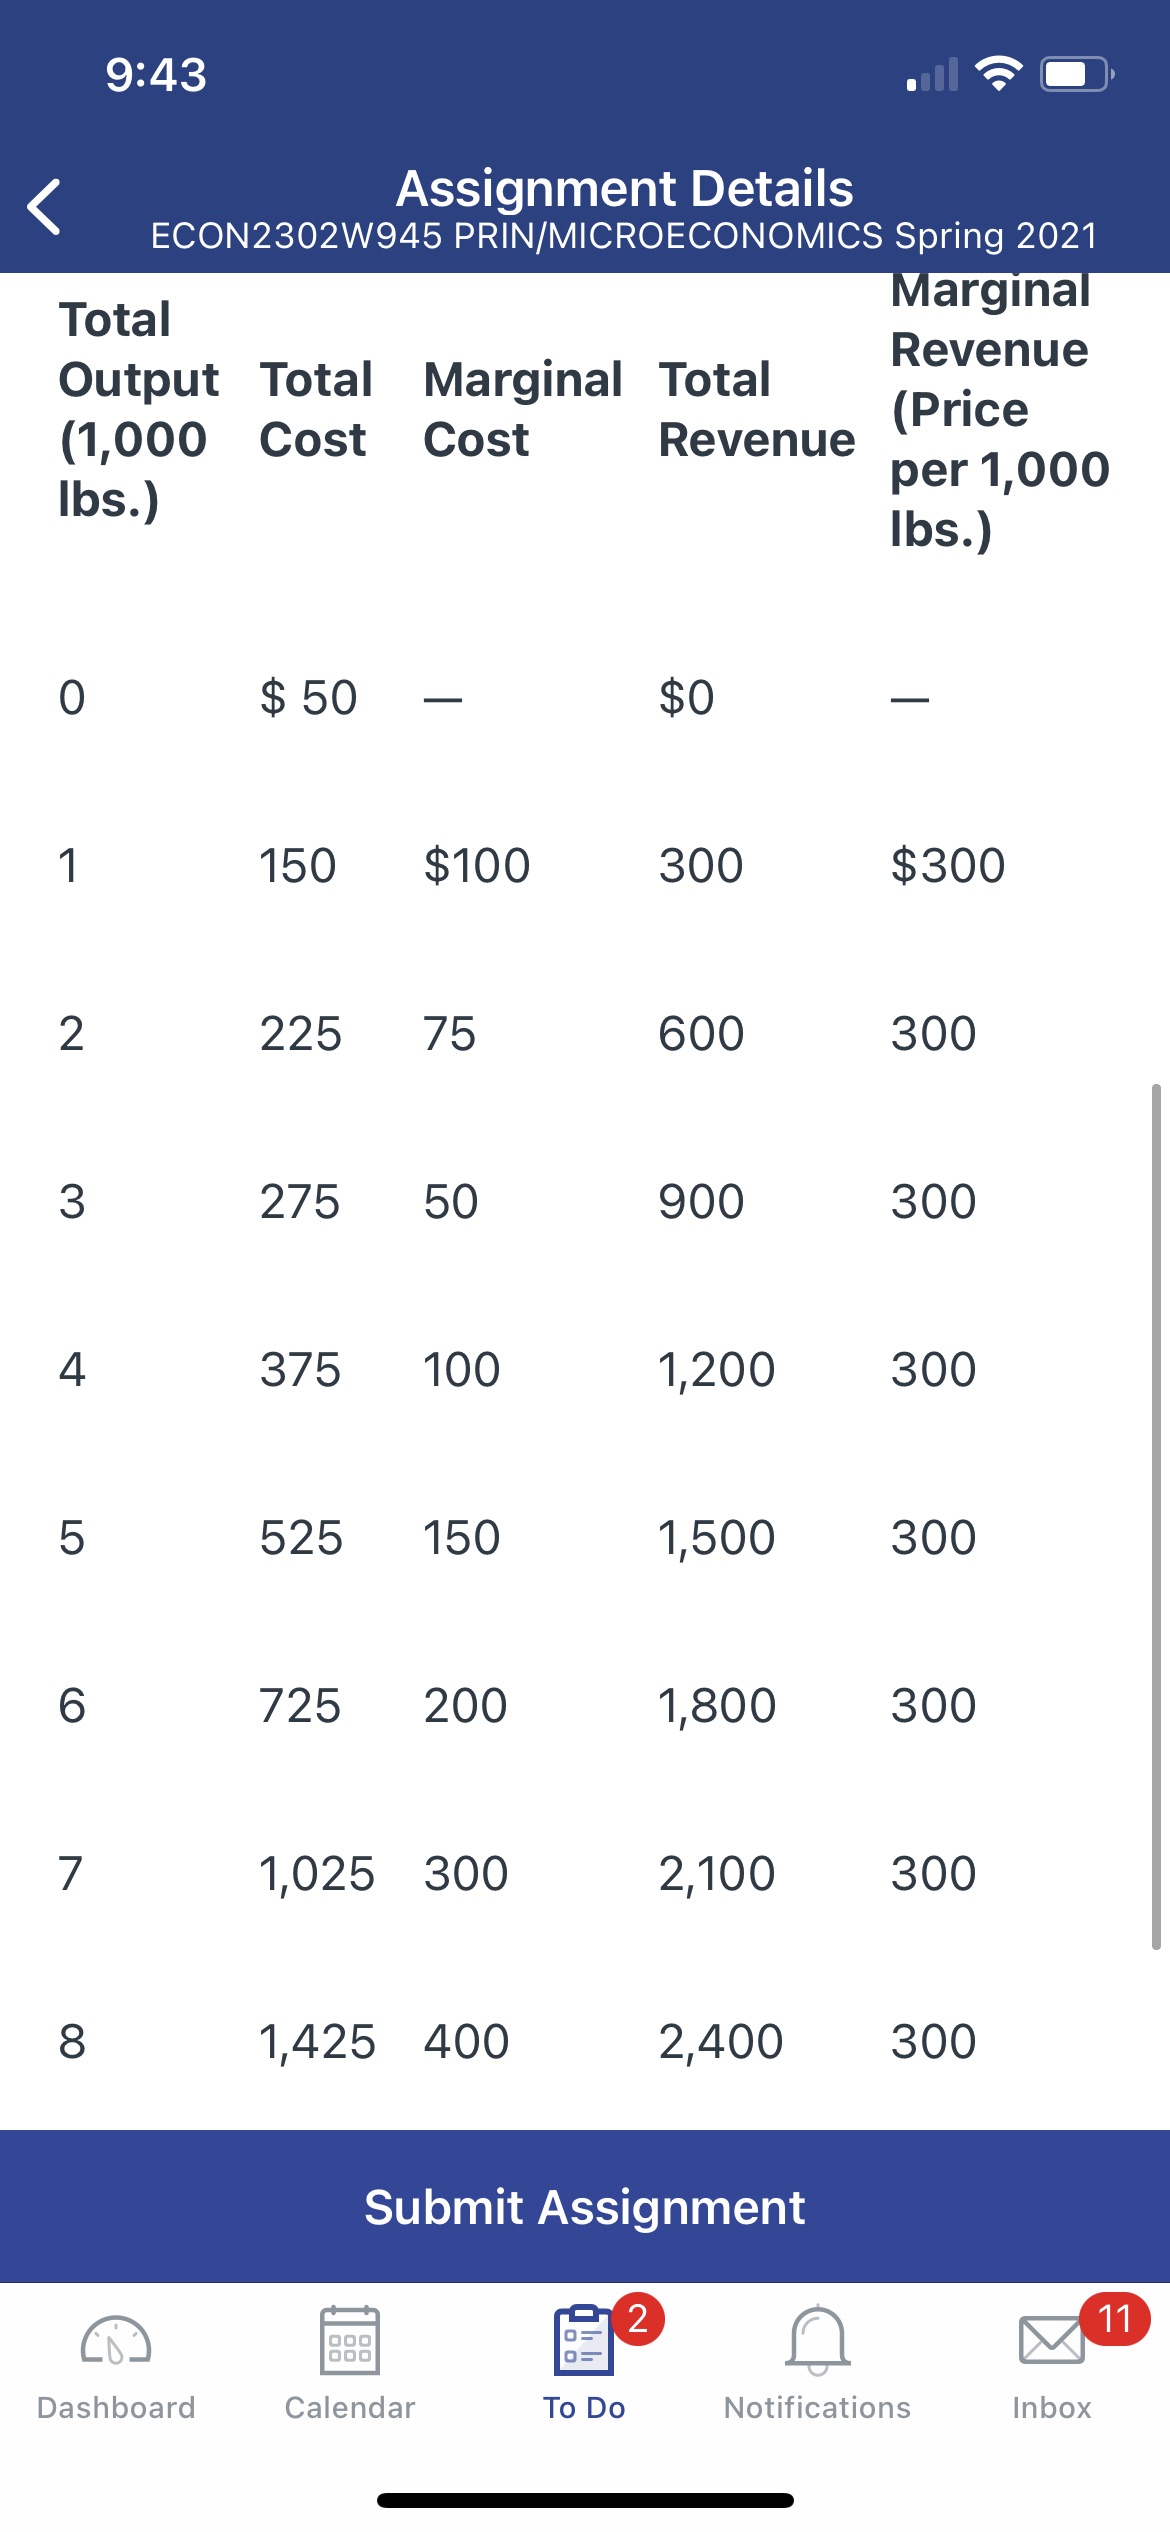Tap the course name ECON2302W945 subtitle

624,236
